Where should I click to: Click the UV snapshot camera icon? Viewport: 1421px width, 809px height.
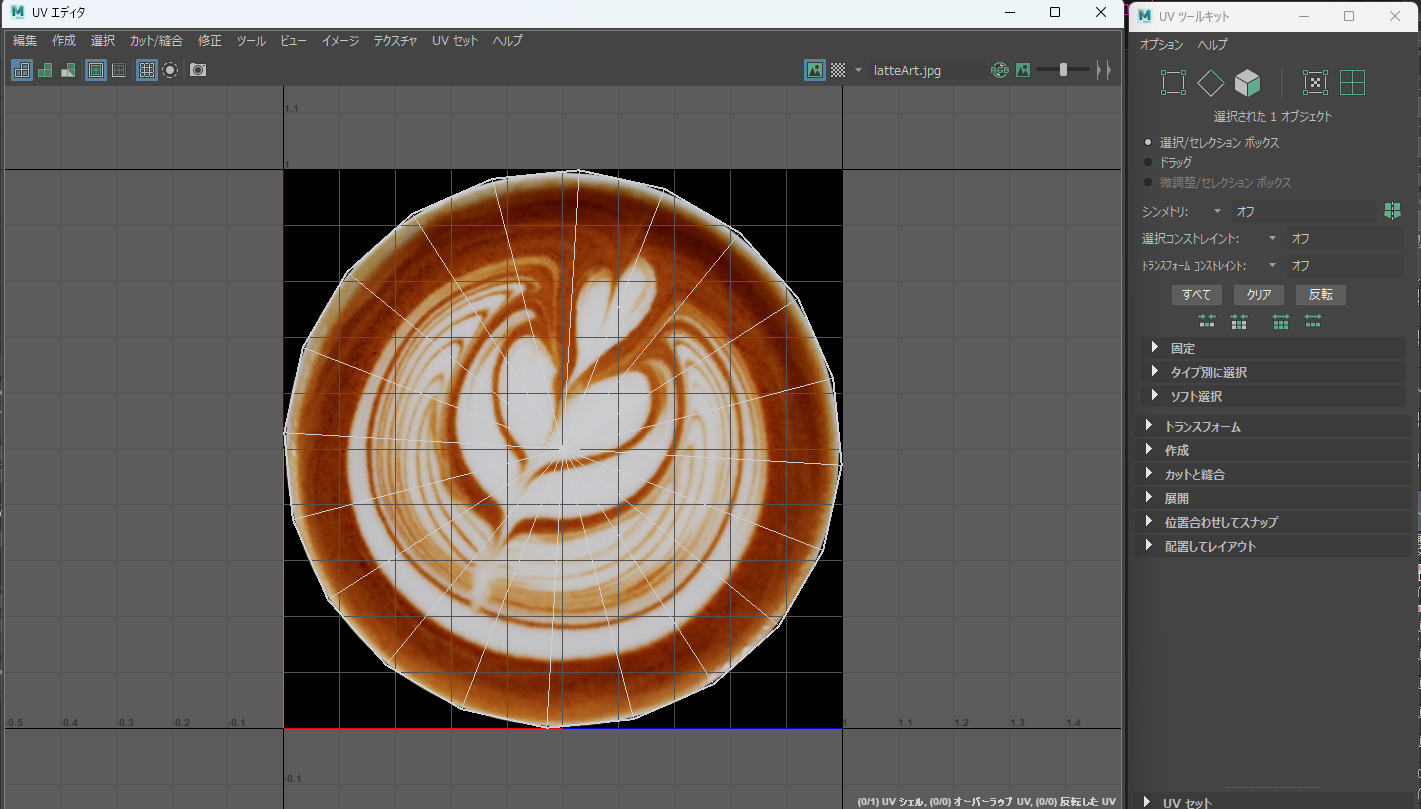[198, 70]
